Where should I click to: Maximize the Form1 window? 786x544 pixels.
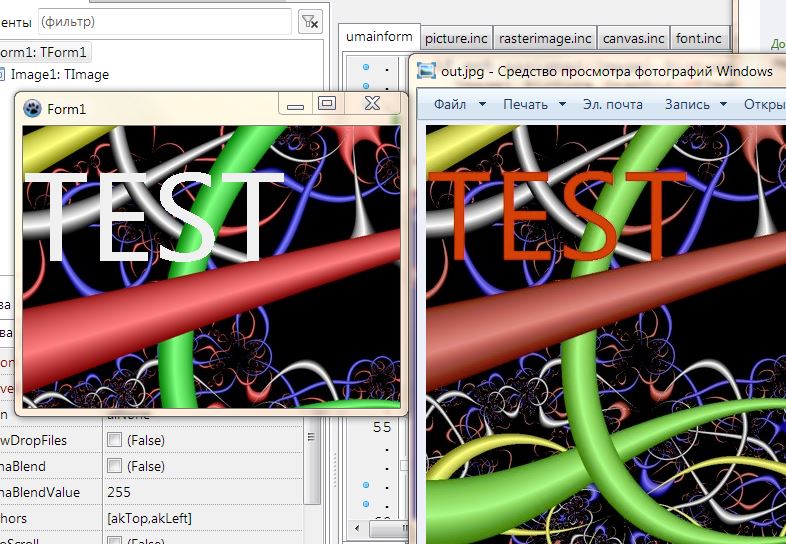pyautogui.click(x=326, y=103)
